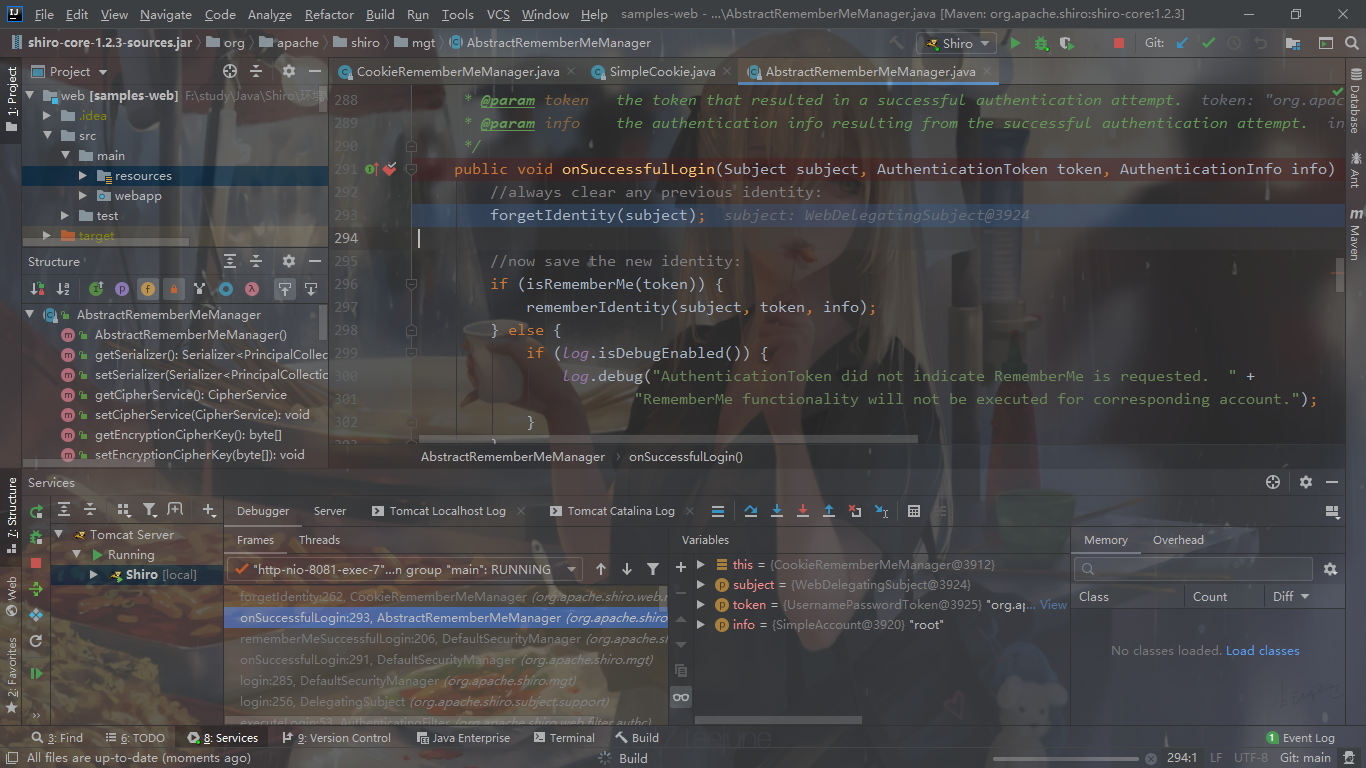Open the VCS menu
Screen dimensions: 1366x768
coord(498,15)
